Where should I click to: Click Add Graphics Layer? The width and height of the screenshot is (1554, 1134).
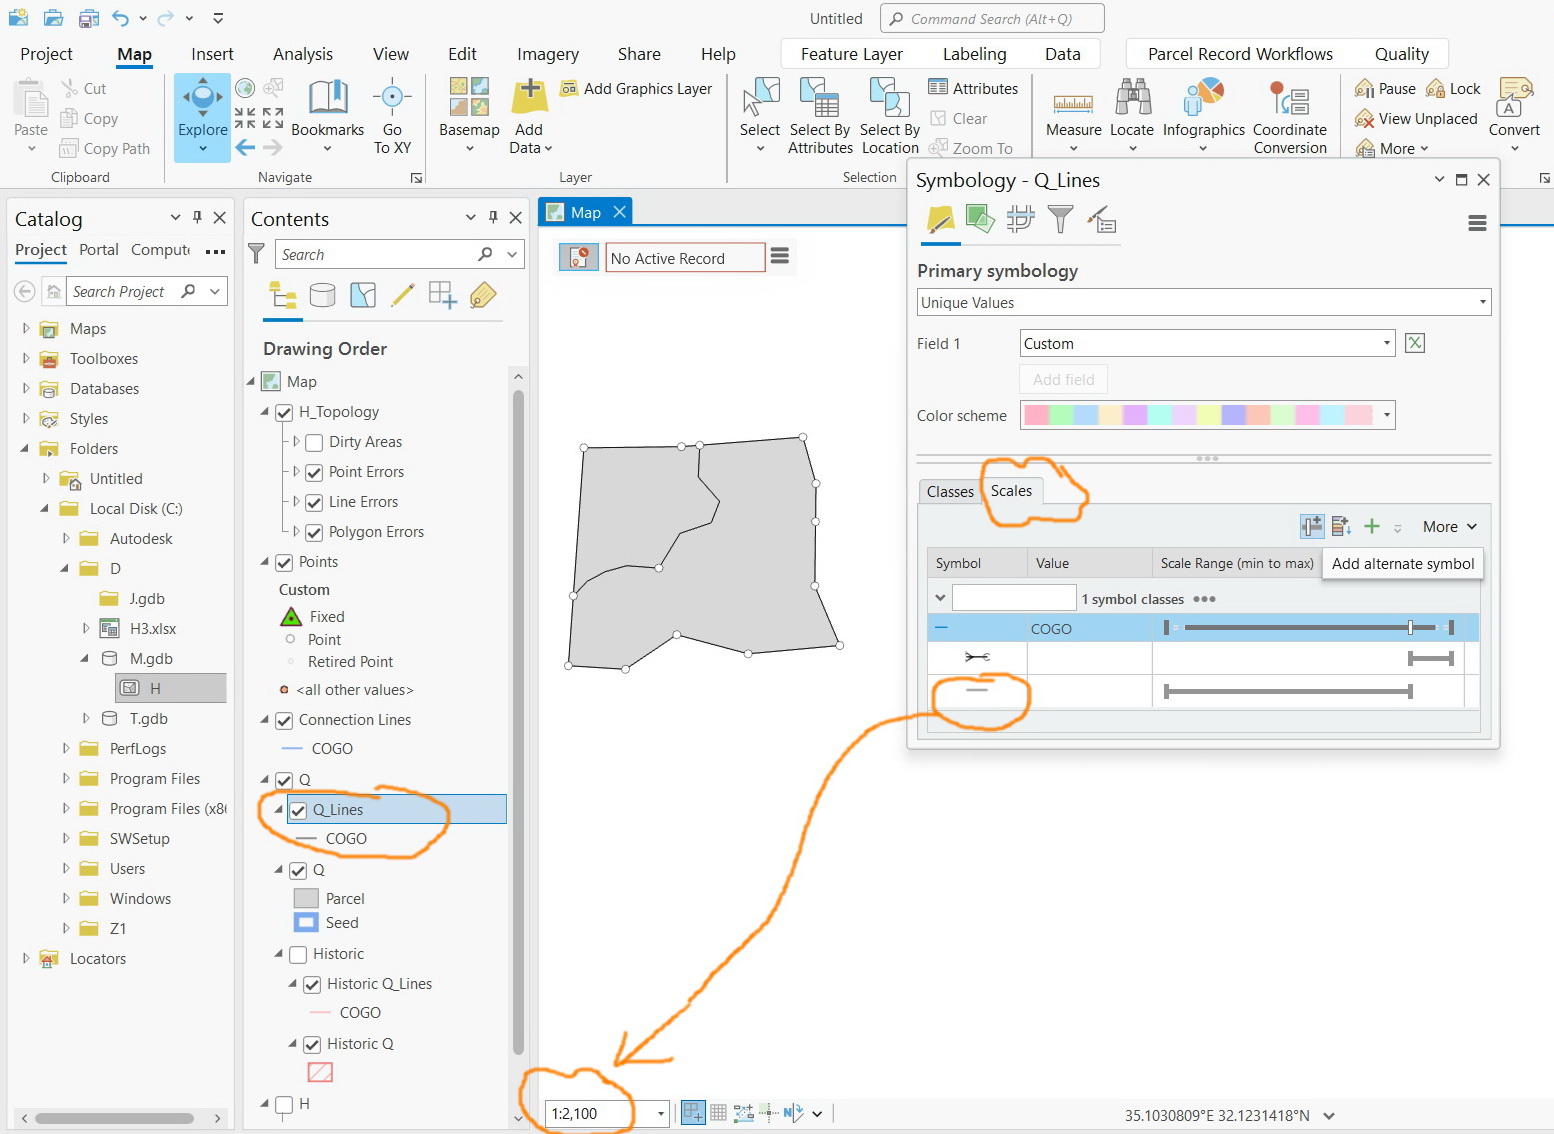(x=637, y=88)
